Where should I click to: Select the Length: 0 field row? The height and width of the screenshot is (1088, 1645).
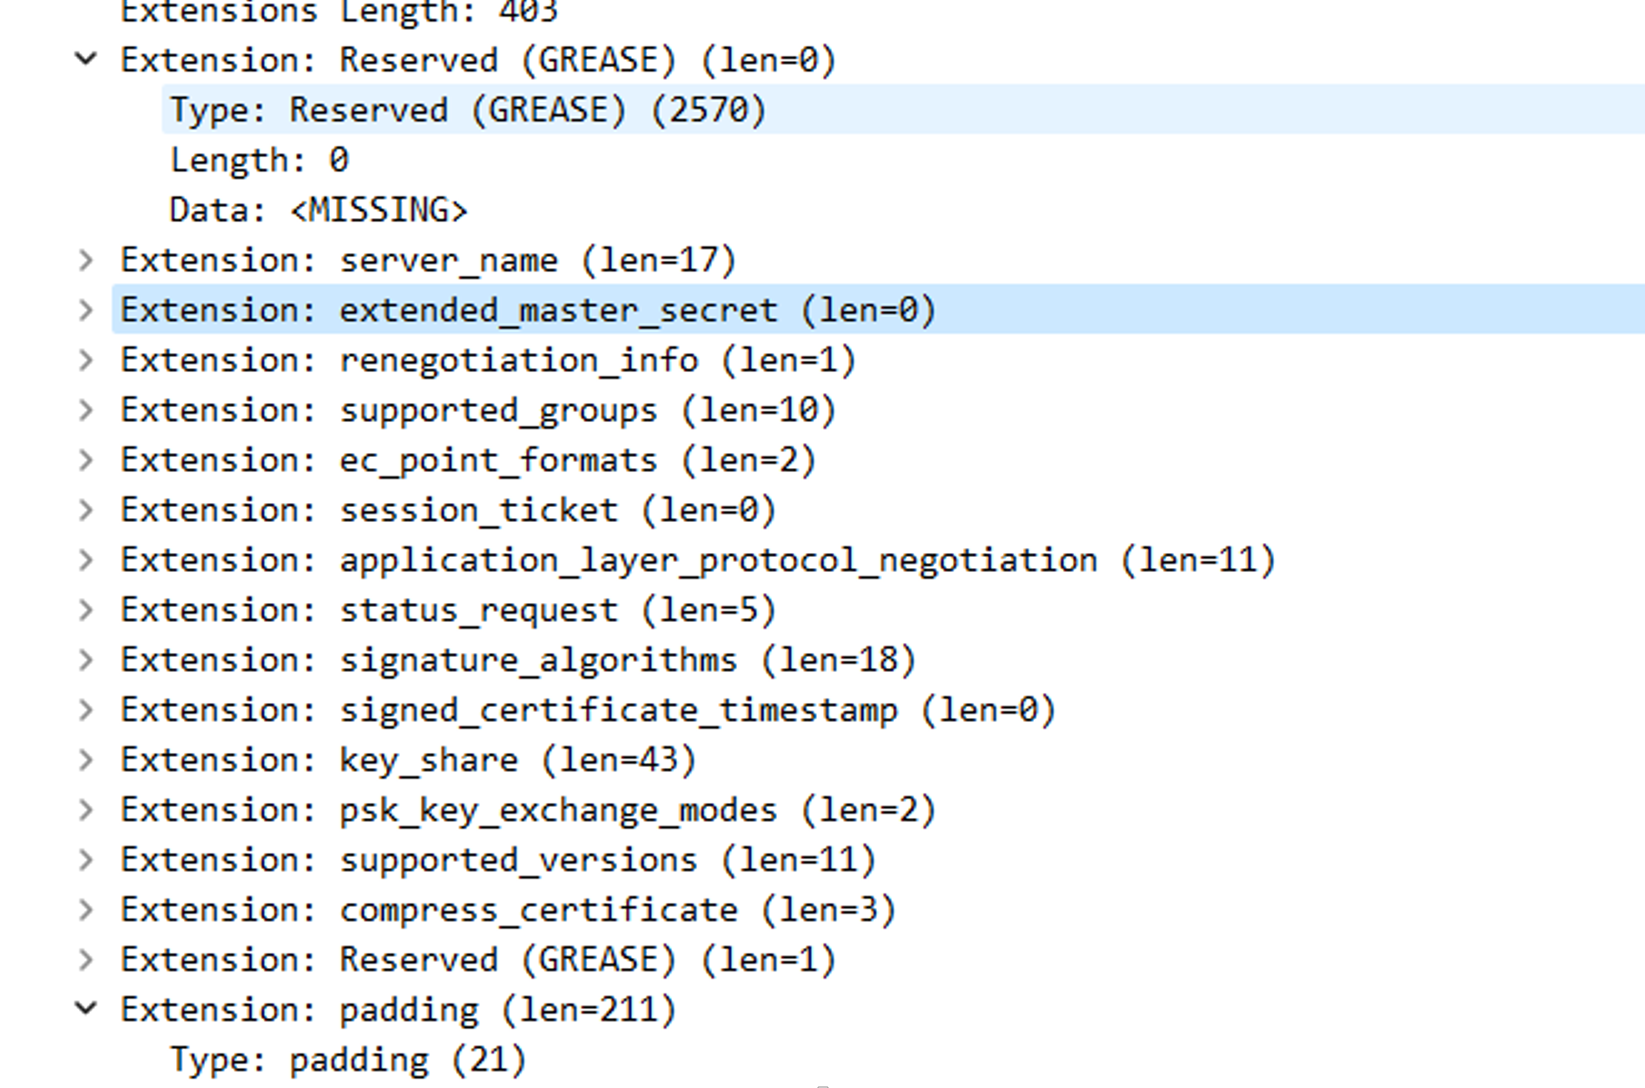click(x=259, y=160)
